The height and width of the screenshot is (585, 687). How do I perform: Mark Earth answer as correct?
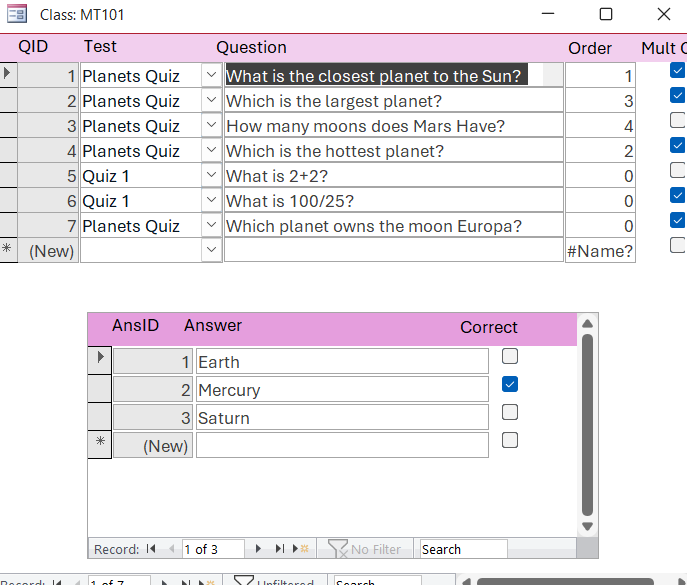click(x=510, y=356)
